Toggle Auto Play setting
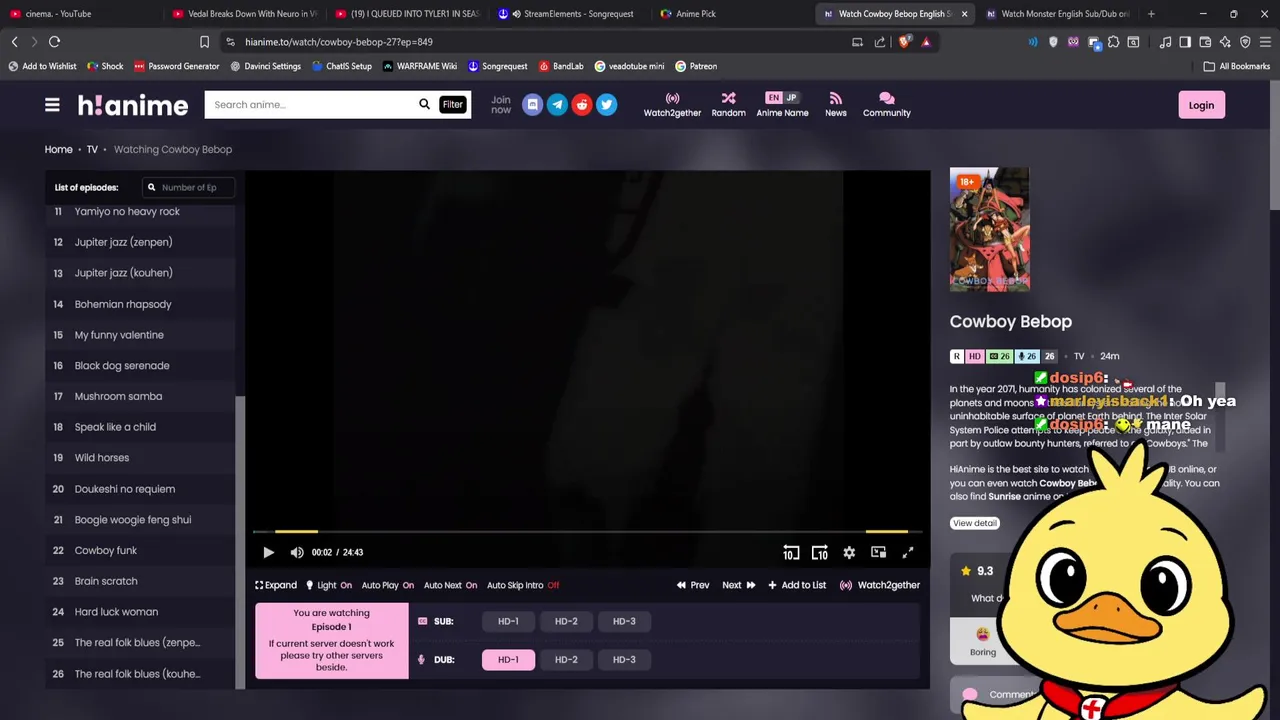This screenshot has height=720, width=1280. click(x=388, y=585)
